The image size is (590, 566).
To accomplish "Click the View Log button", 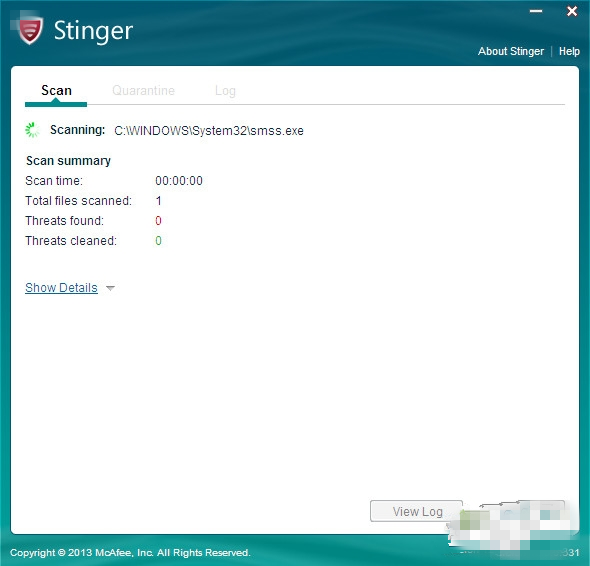I will [x=417, y=511].
